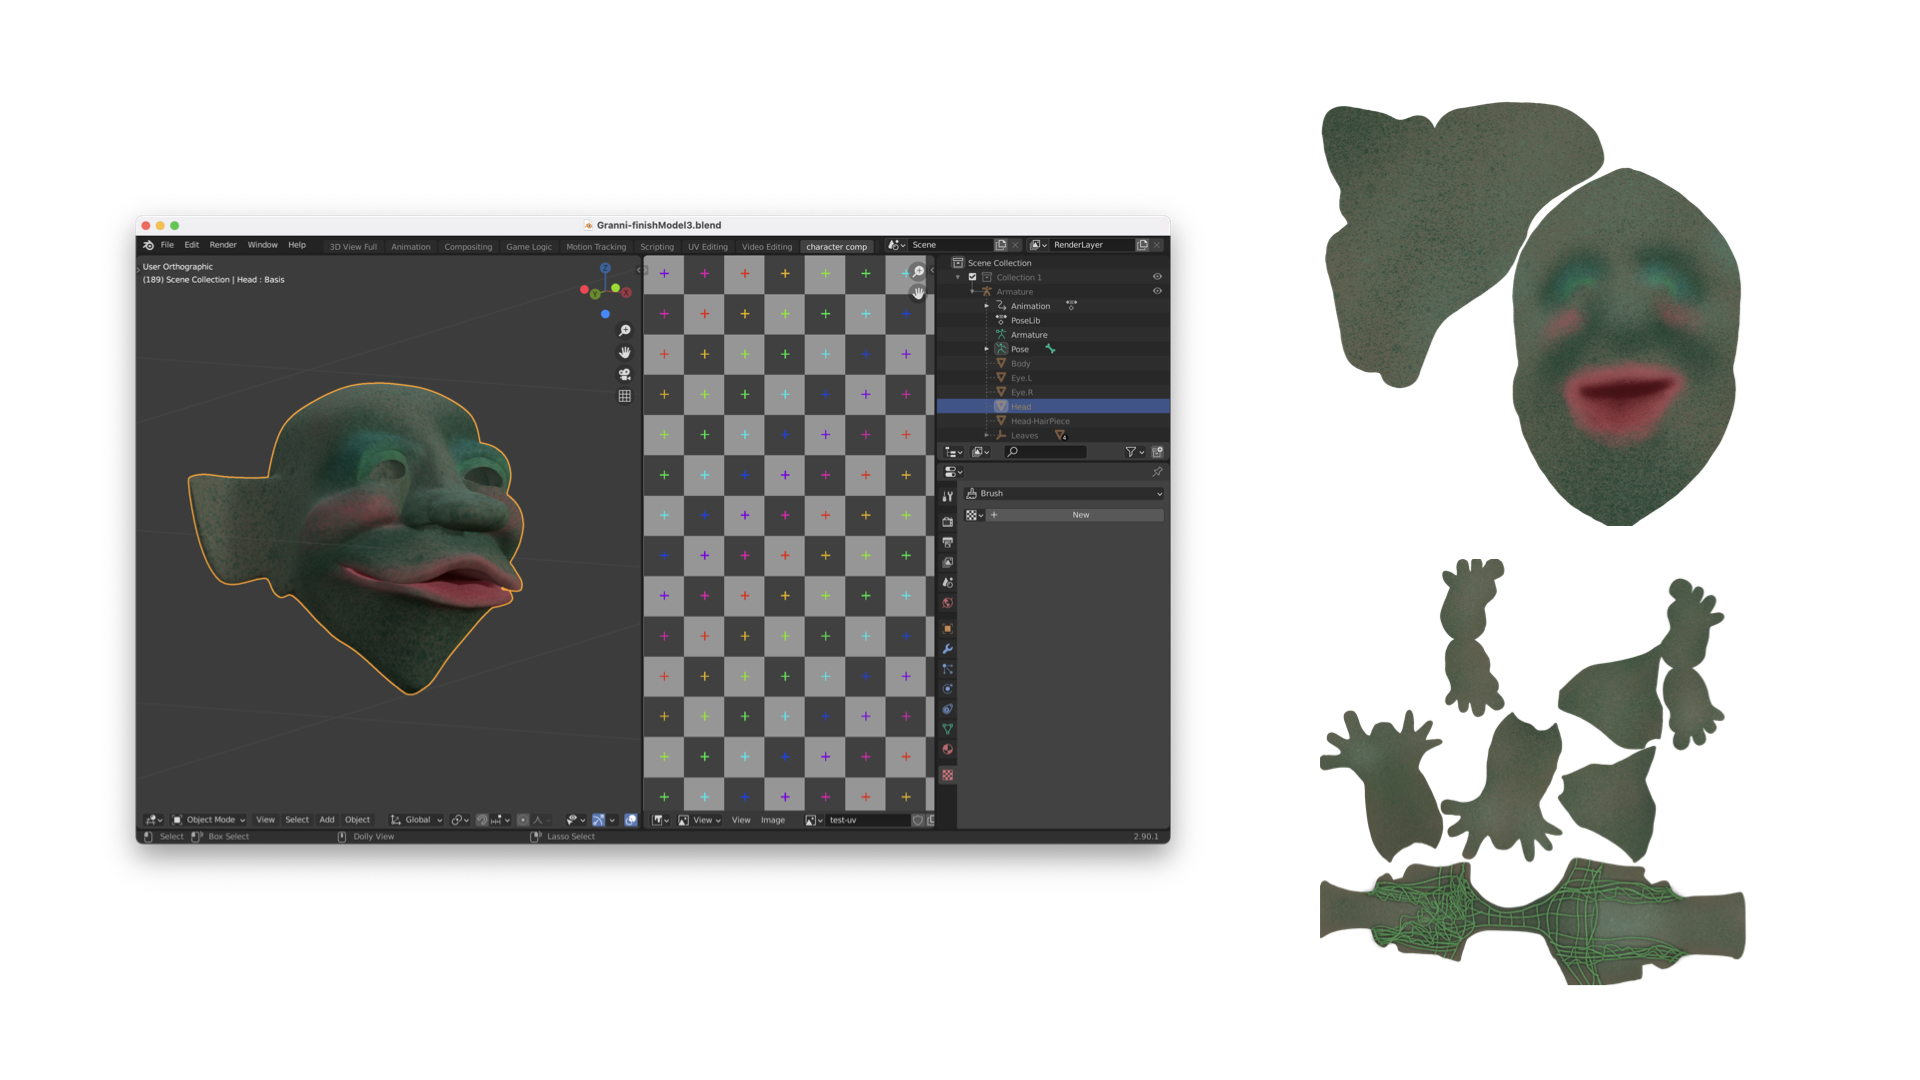Click the camera view icon in viewport
This screenshot has width=1920, height=1080.
coord(625,374)
